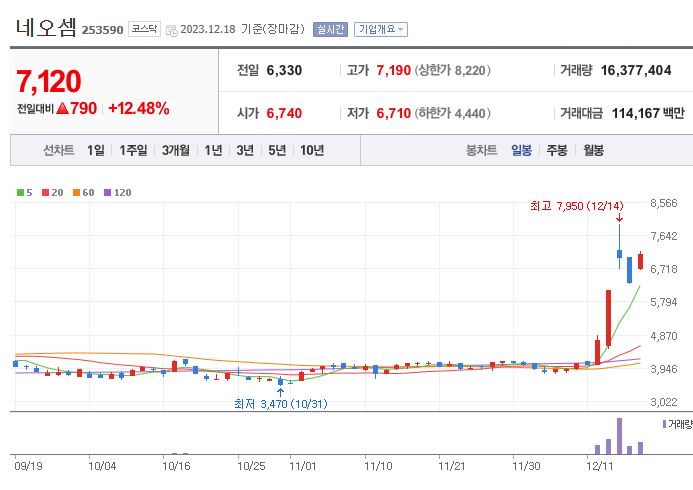Click the 선차트 line chart label
The width and height of the screenshot is (693, 490).
(x=58, y=151)
